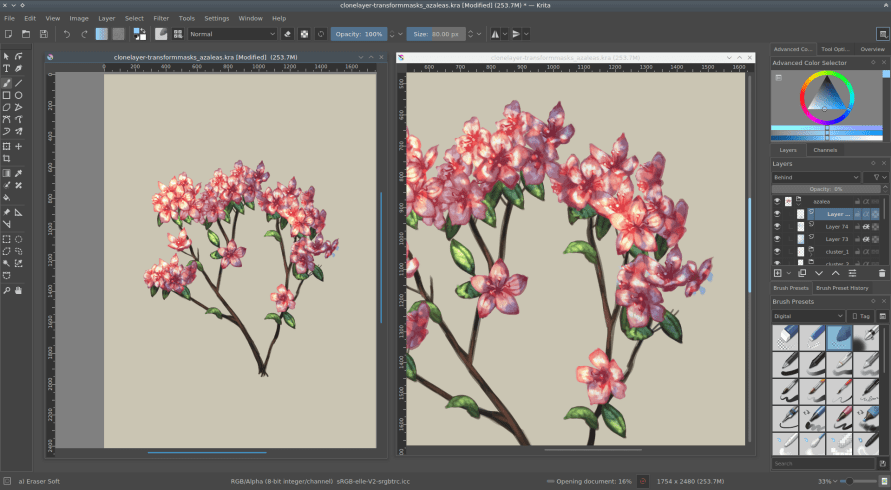Image resolution: width=891 pixels, height=490 pixels.
Task: Hide the cluster_1 layer
Action: (x=777, y=251)
